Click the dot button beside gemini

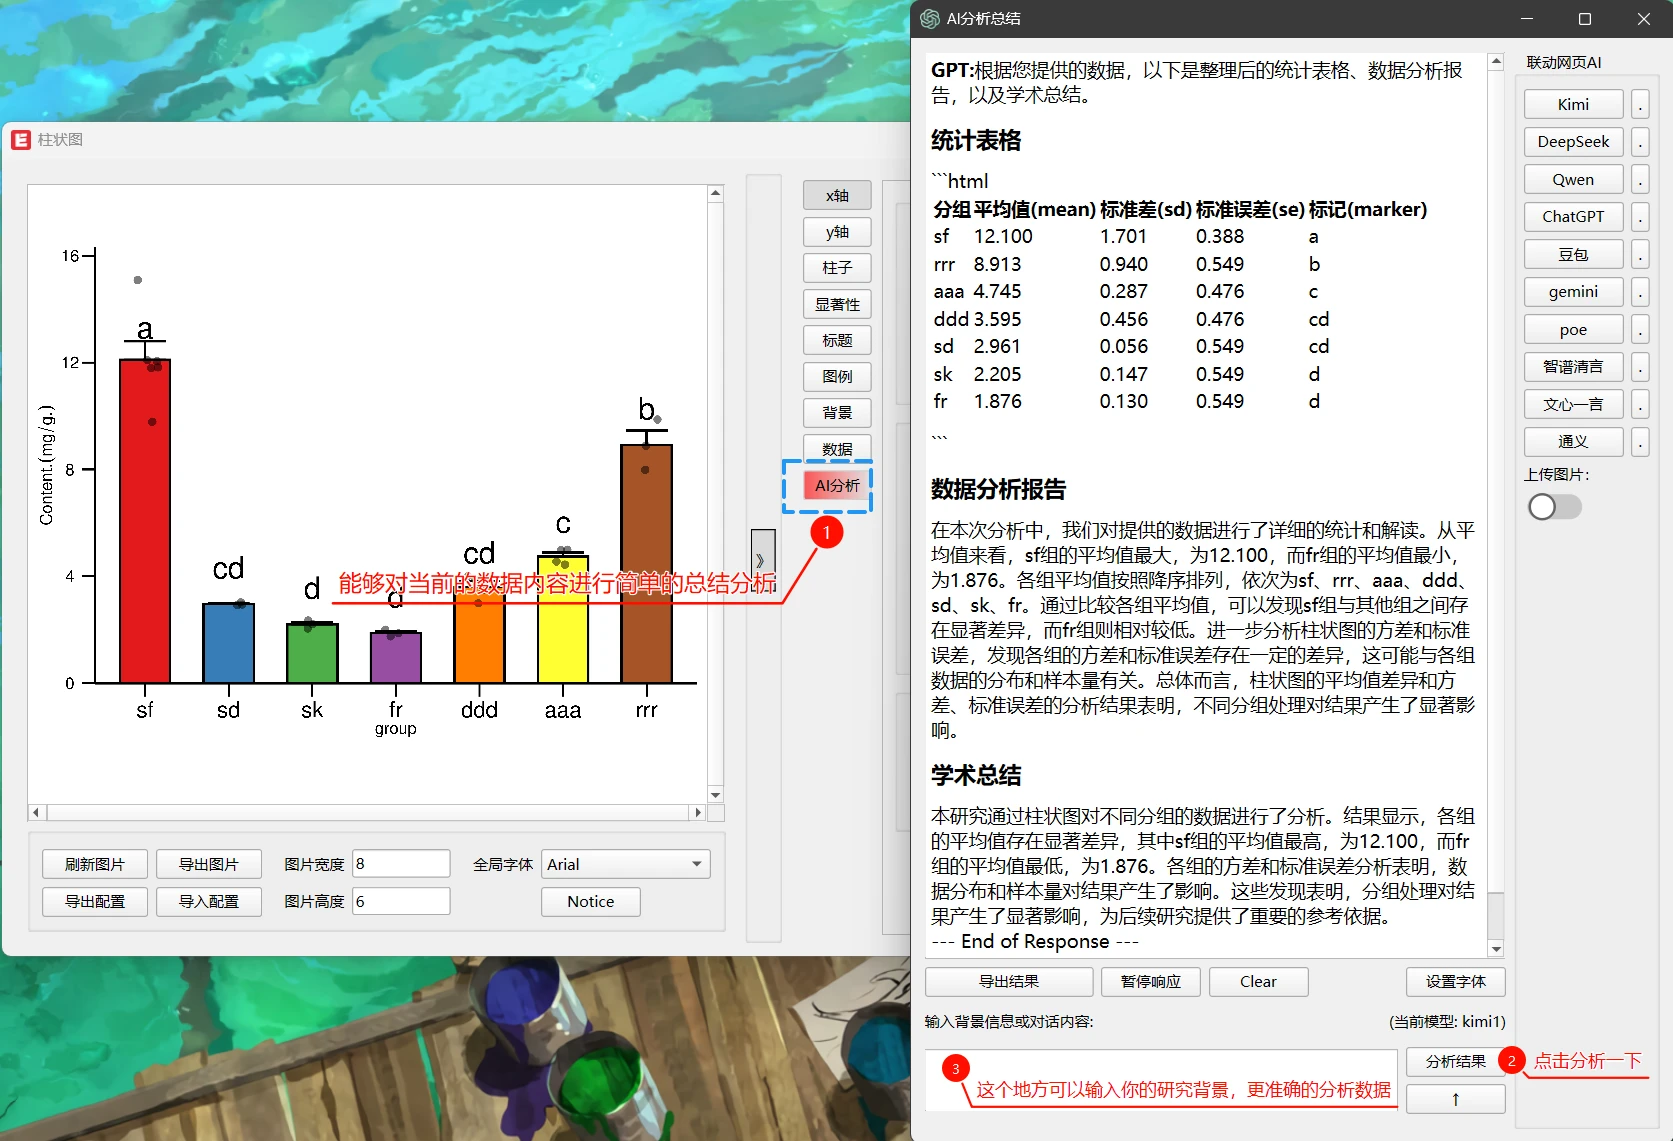click(1640, 292)
